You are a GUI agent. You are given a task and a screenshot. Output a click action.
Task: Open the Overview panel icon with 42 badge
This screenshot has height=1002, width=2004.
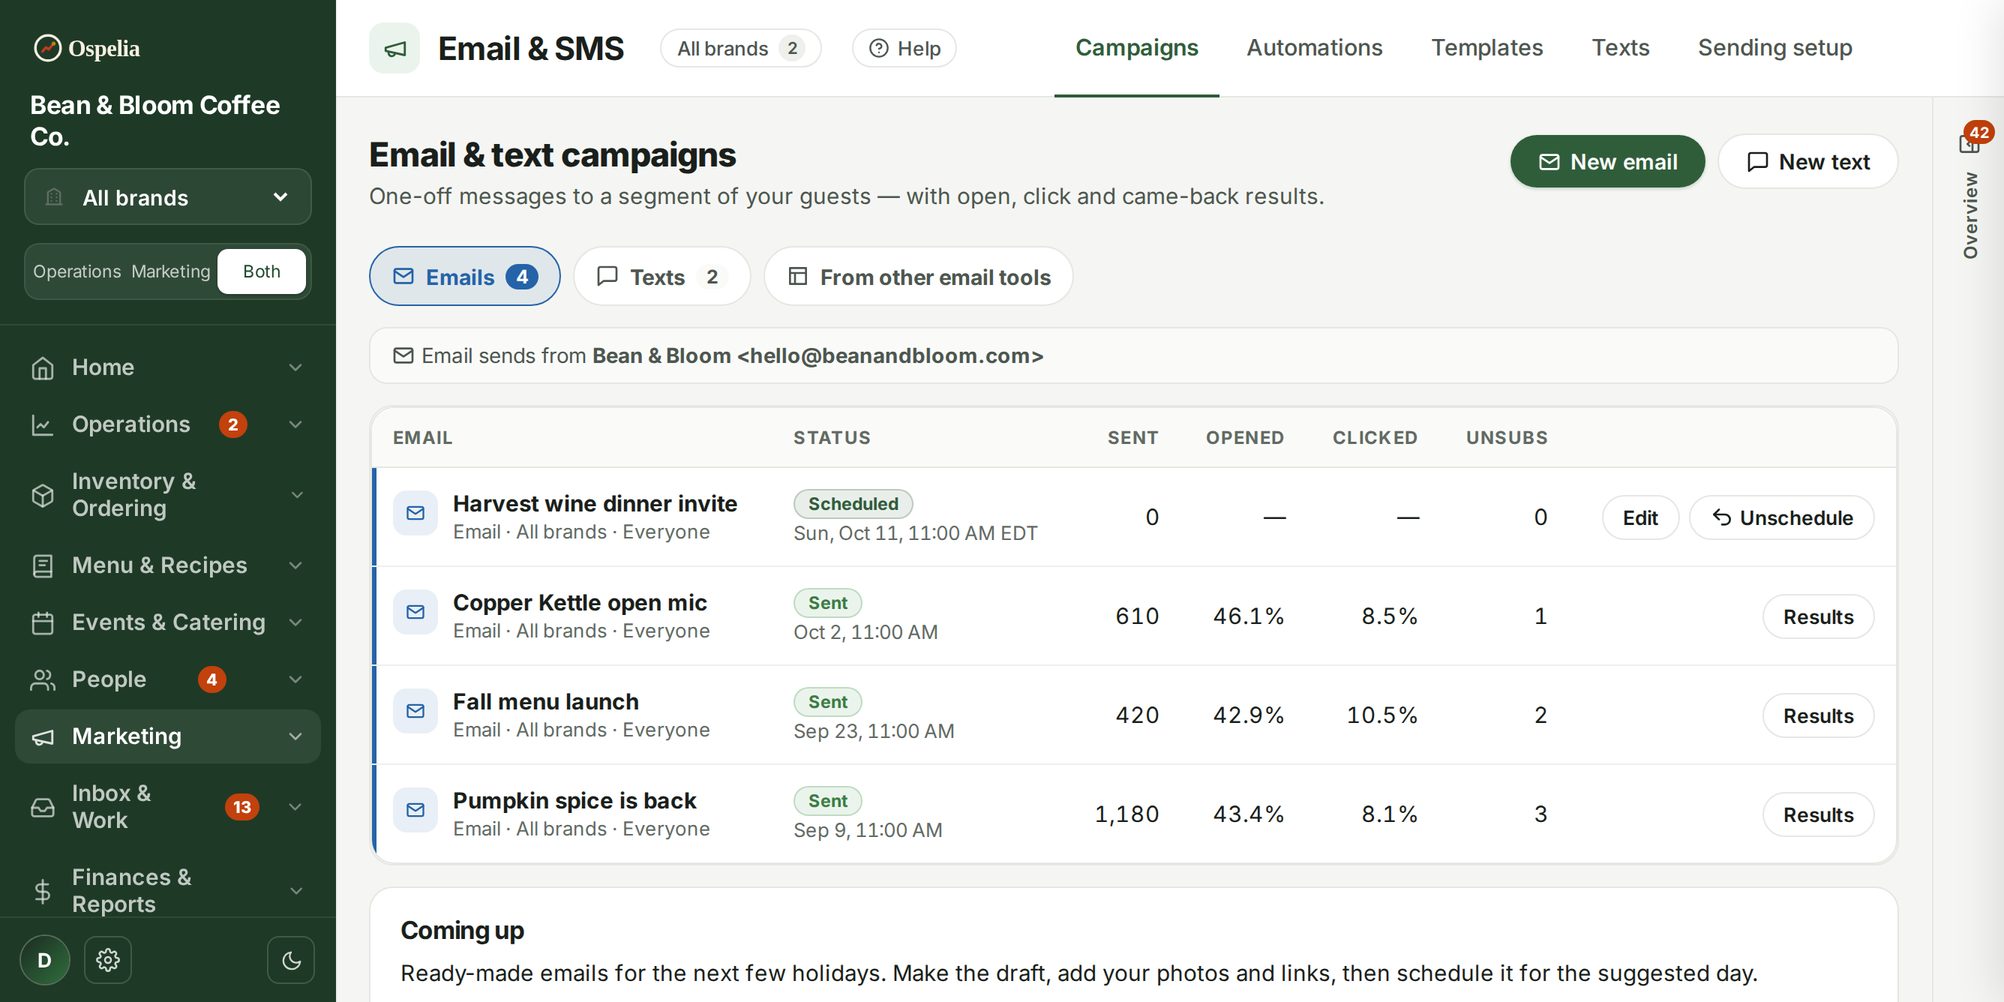coord(1970,143)
